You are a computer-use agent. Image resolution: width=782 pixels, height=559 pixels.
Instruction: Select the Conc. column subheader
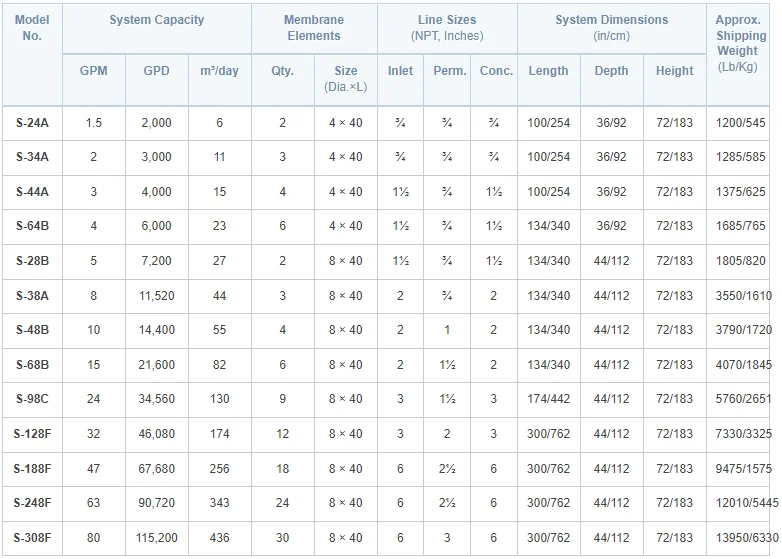(x=495, y=71)
